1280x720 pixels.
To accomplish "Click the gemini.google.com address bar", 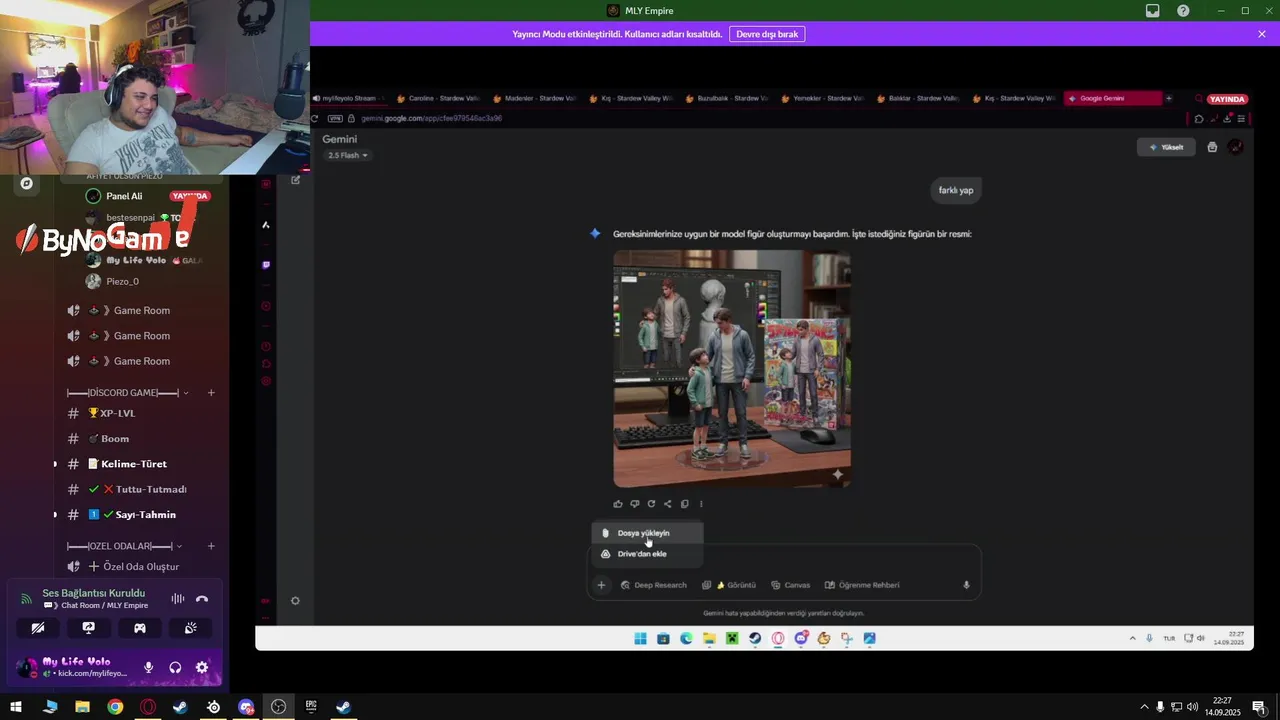I will coord(431,118).
